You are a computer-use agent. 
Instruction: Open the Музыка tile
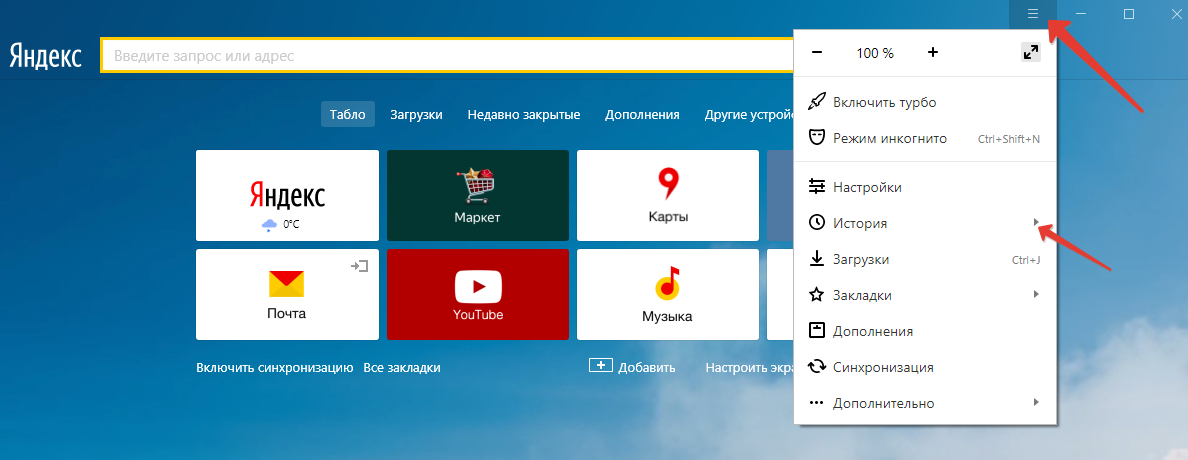click(x=668, y=295)
